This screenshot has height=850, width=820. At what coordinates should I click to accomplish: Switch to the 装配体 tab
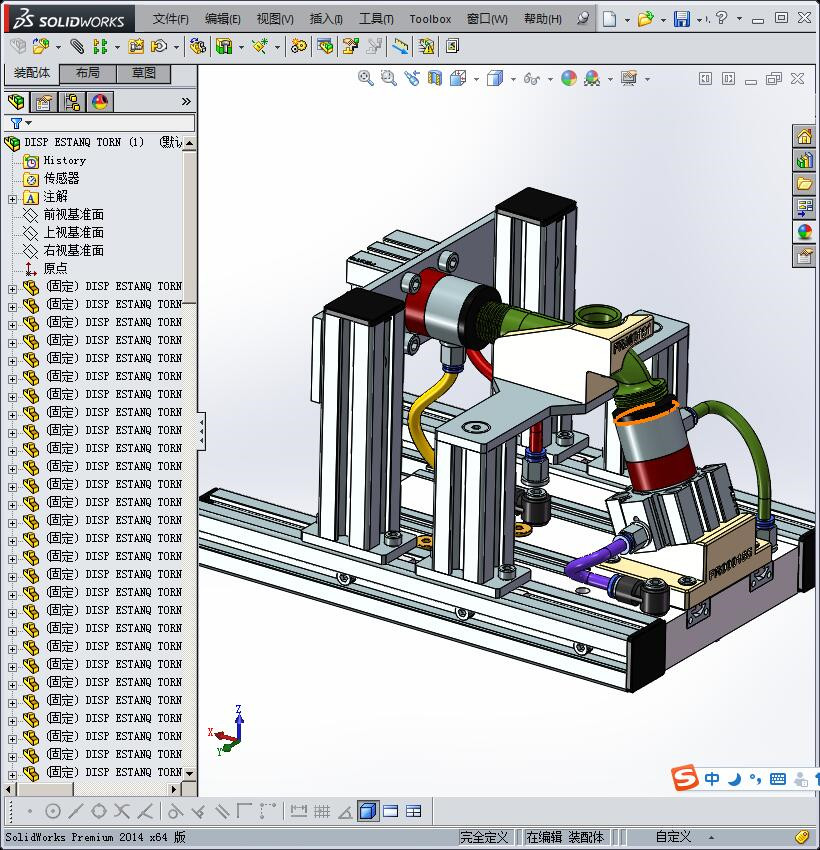coord(31,73)
